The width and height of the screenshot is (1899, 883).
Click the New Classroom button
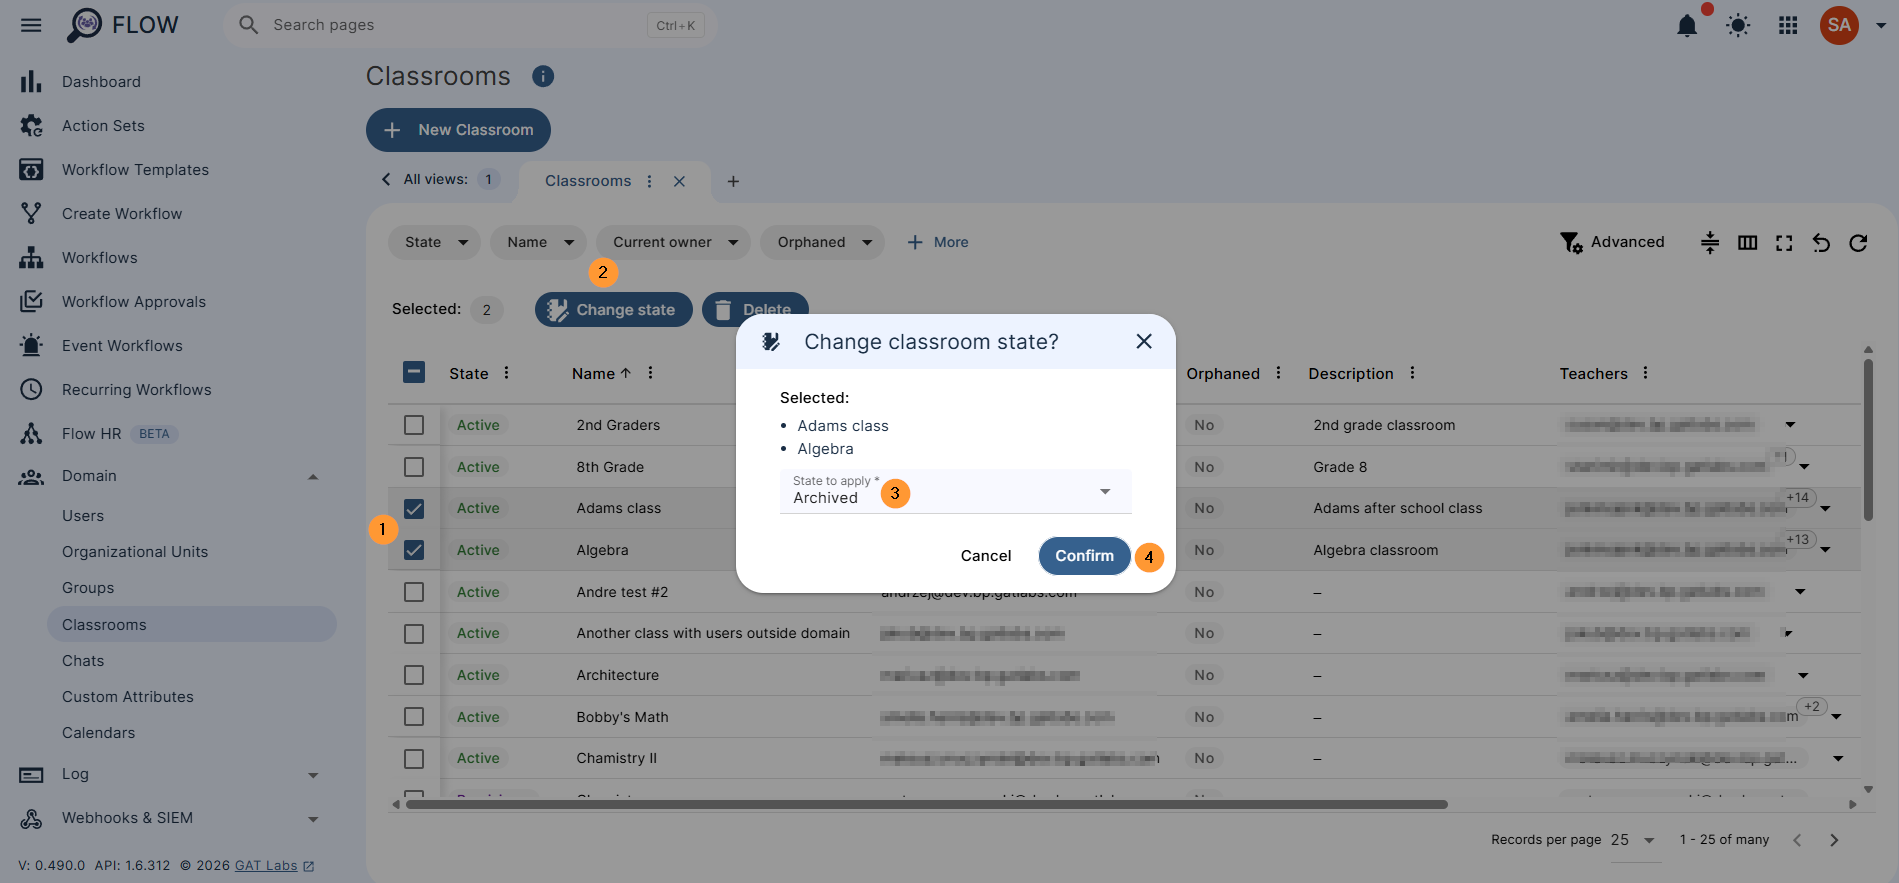458,130
